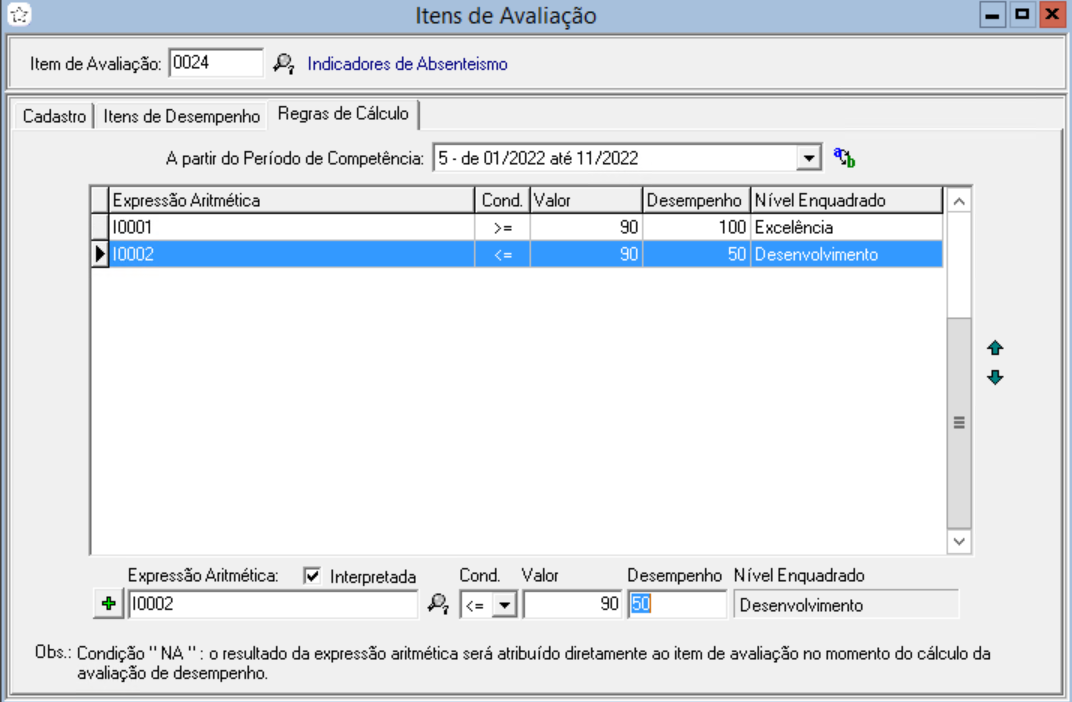Click the Nível Enquadrado column header
1072x702 pixels.
click(845, 201)
